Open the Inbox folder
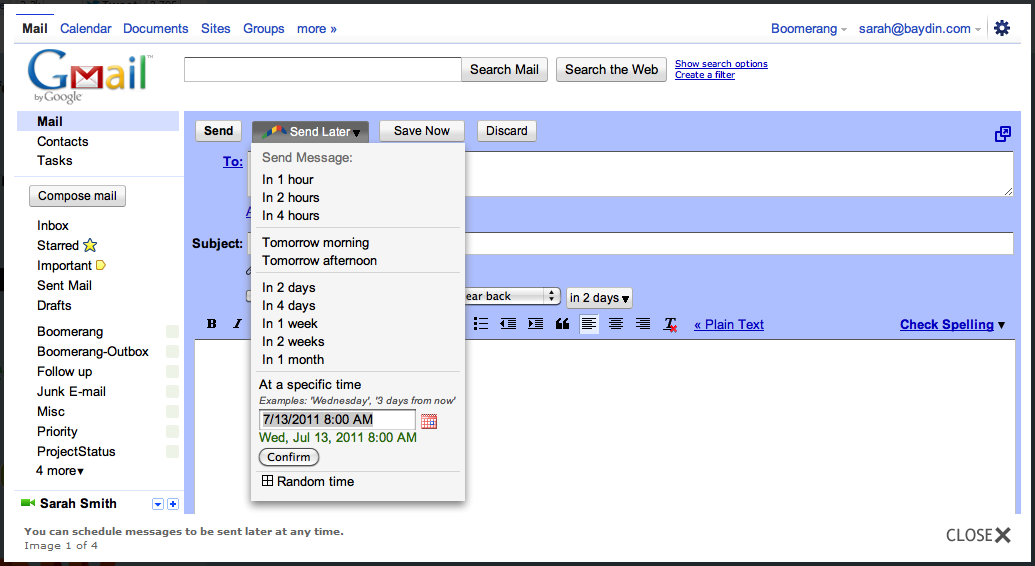This screenshot has height=566, width=1035. (53, 225)
